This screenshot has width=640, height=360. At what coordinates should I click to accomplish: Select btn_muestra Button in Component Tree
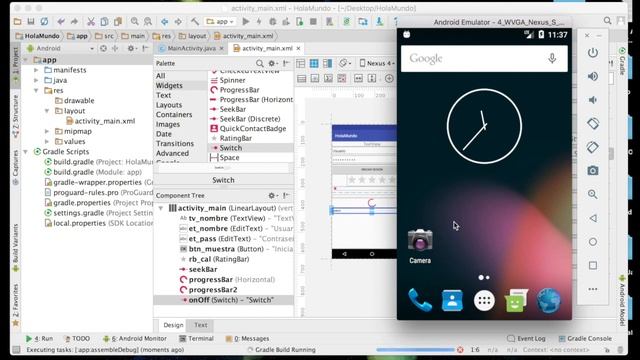coord(236,249)
